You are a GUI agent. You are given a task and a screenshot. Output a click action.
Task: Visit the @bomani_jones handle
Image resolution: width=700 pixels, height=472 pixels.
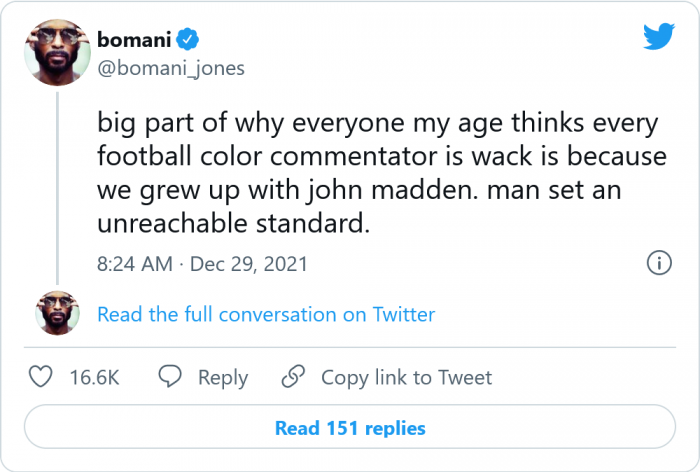coord(171,67)
